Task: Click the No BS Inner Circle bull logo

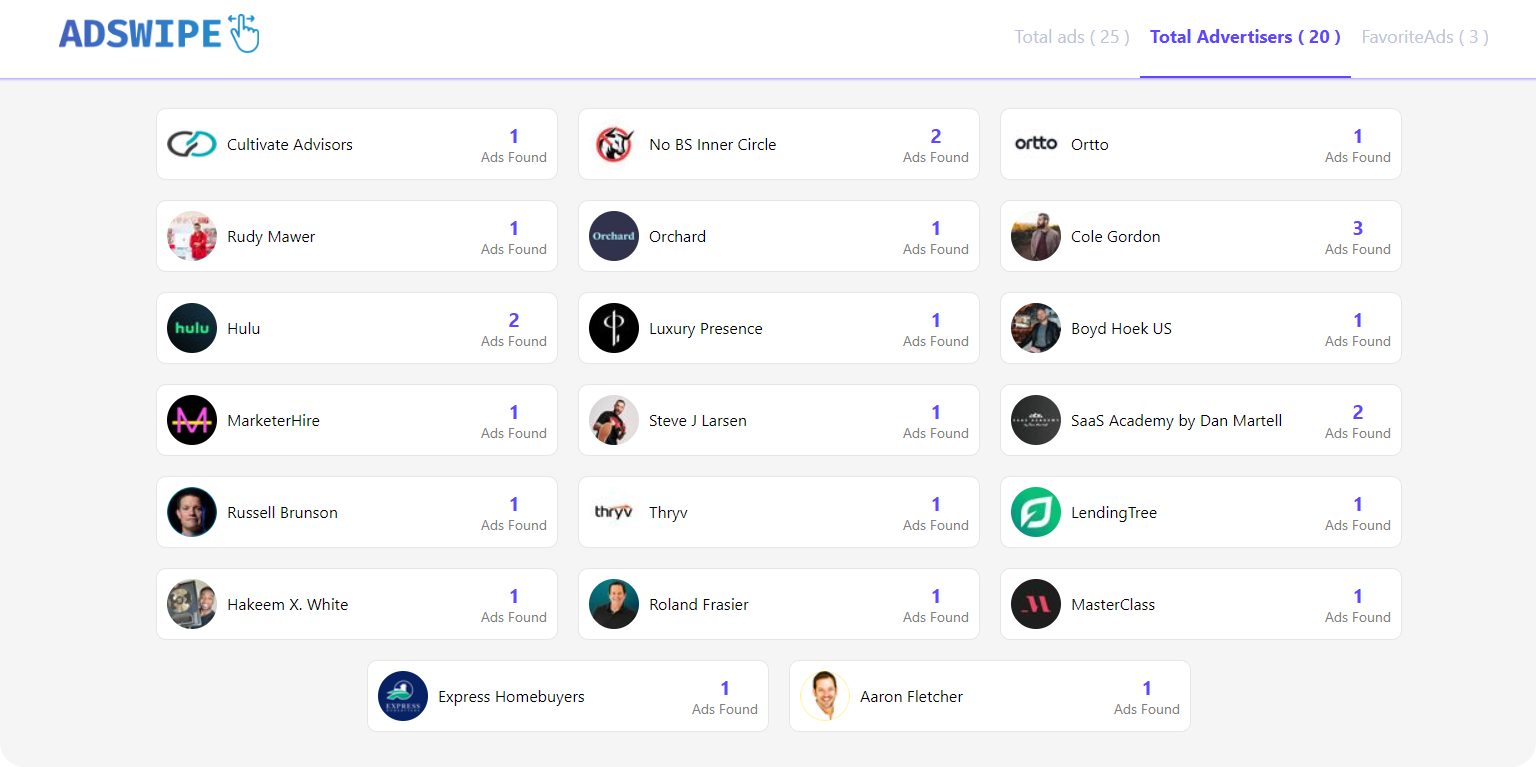Action: coord(614,144)
